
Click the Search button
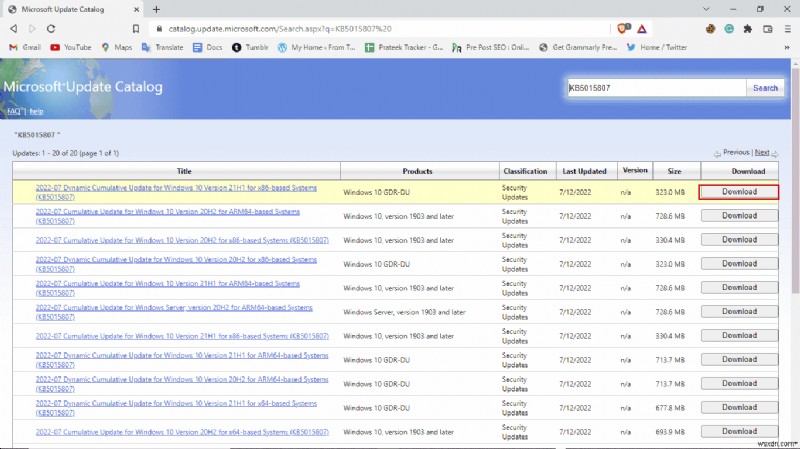[765, 88]
